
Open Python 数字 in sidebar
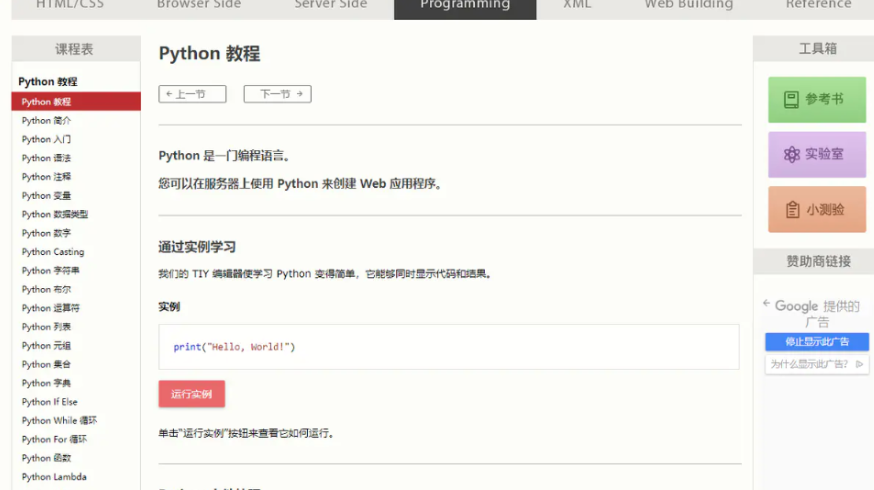point(46,233)
